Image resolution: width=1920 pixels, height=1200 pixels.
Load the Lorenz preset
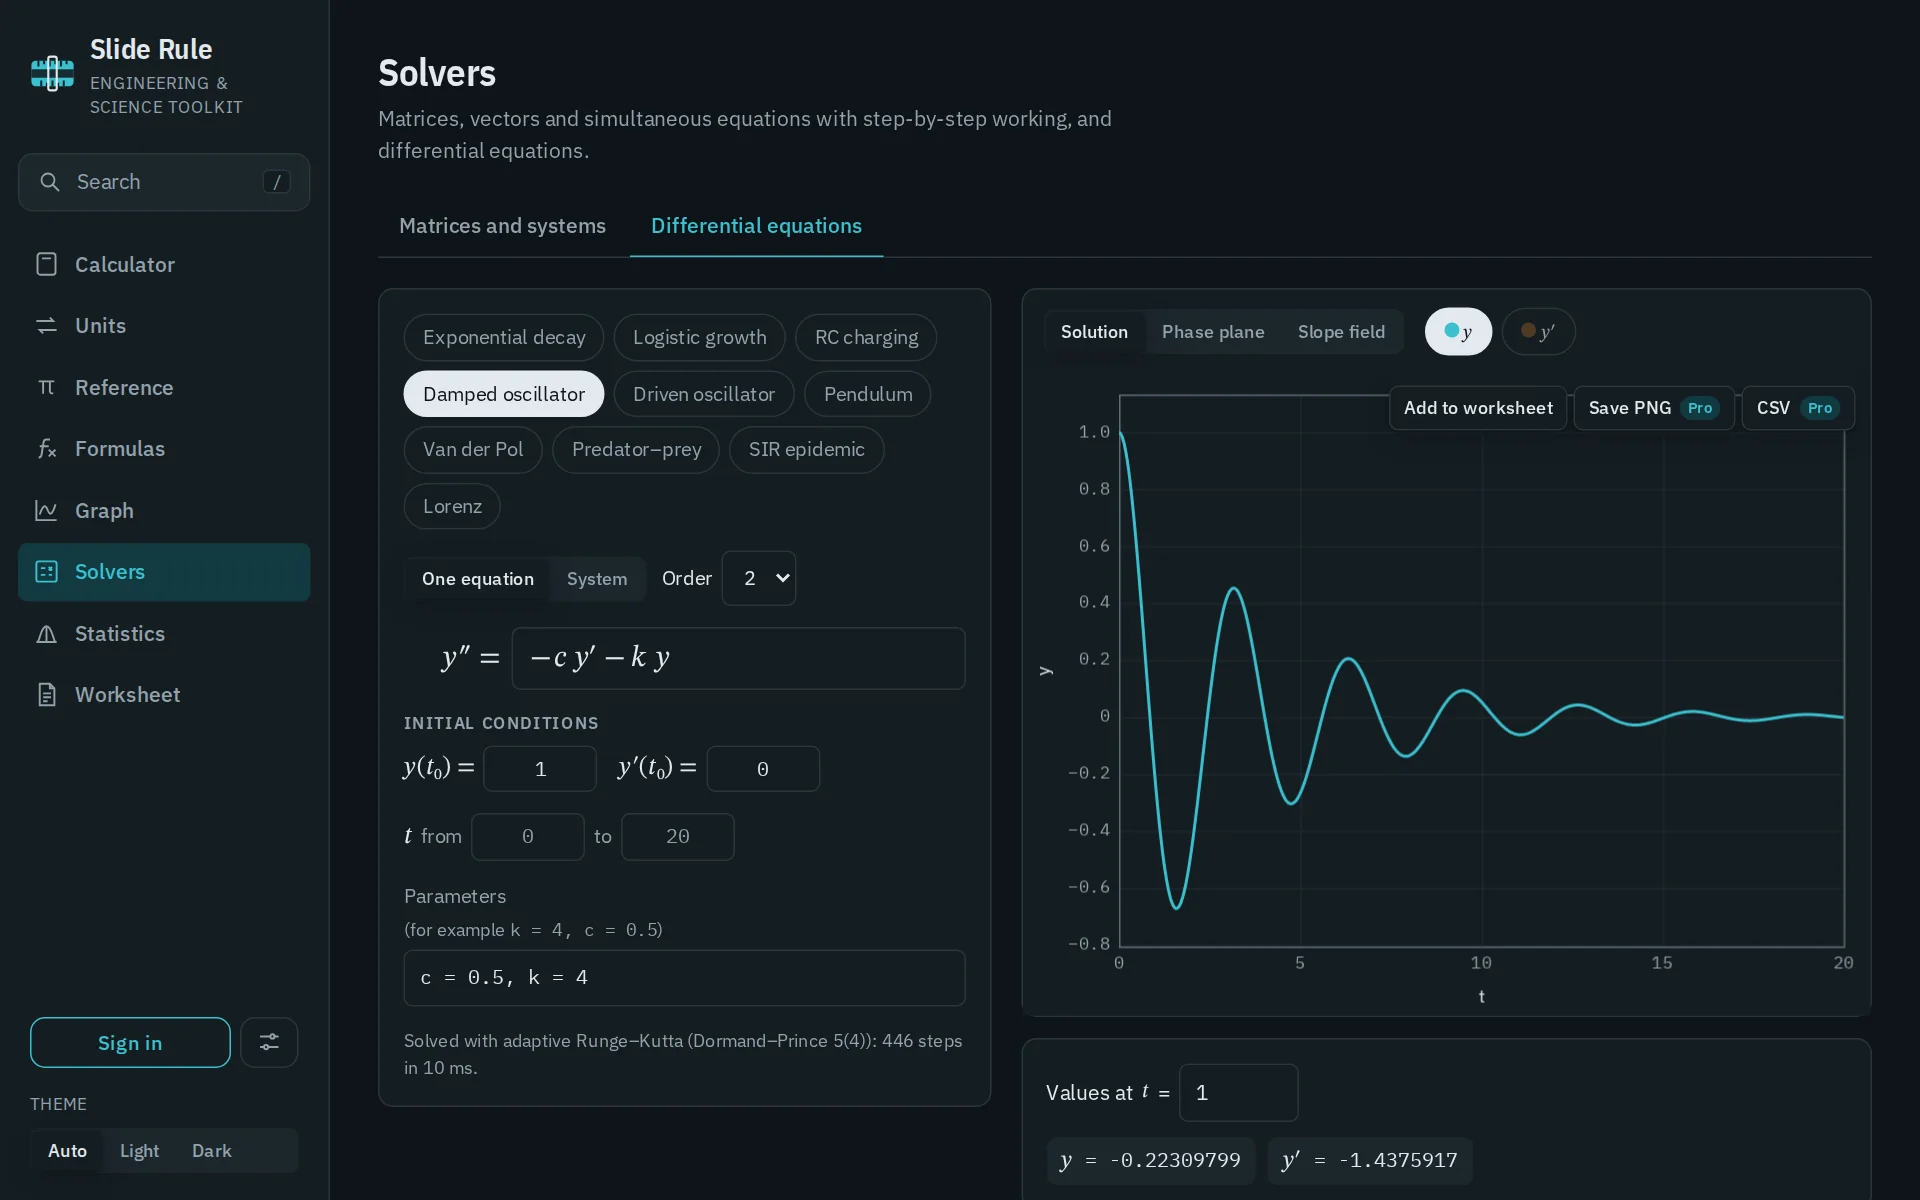[452, 507]
